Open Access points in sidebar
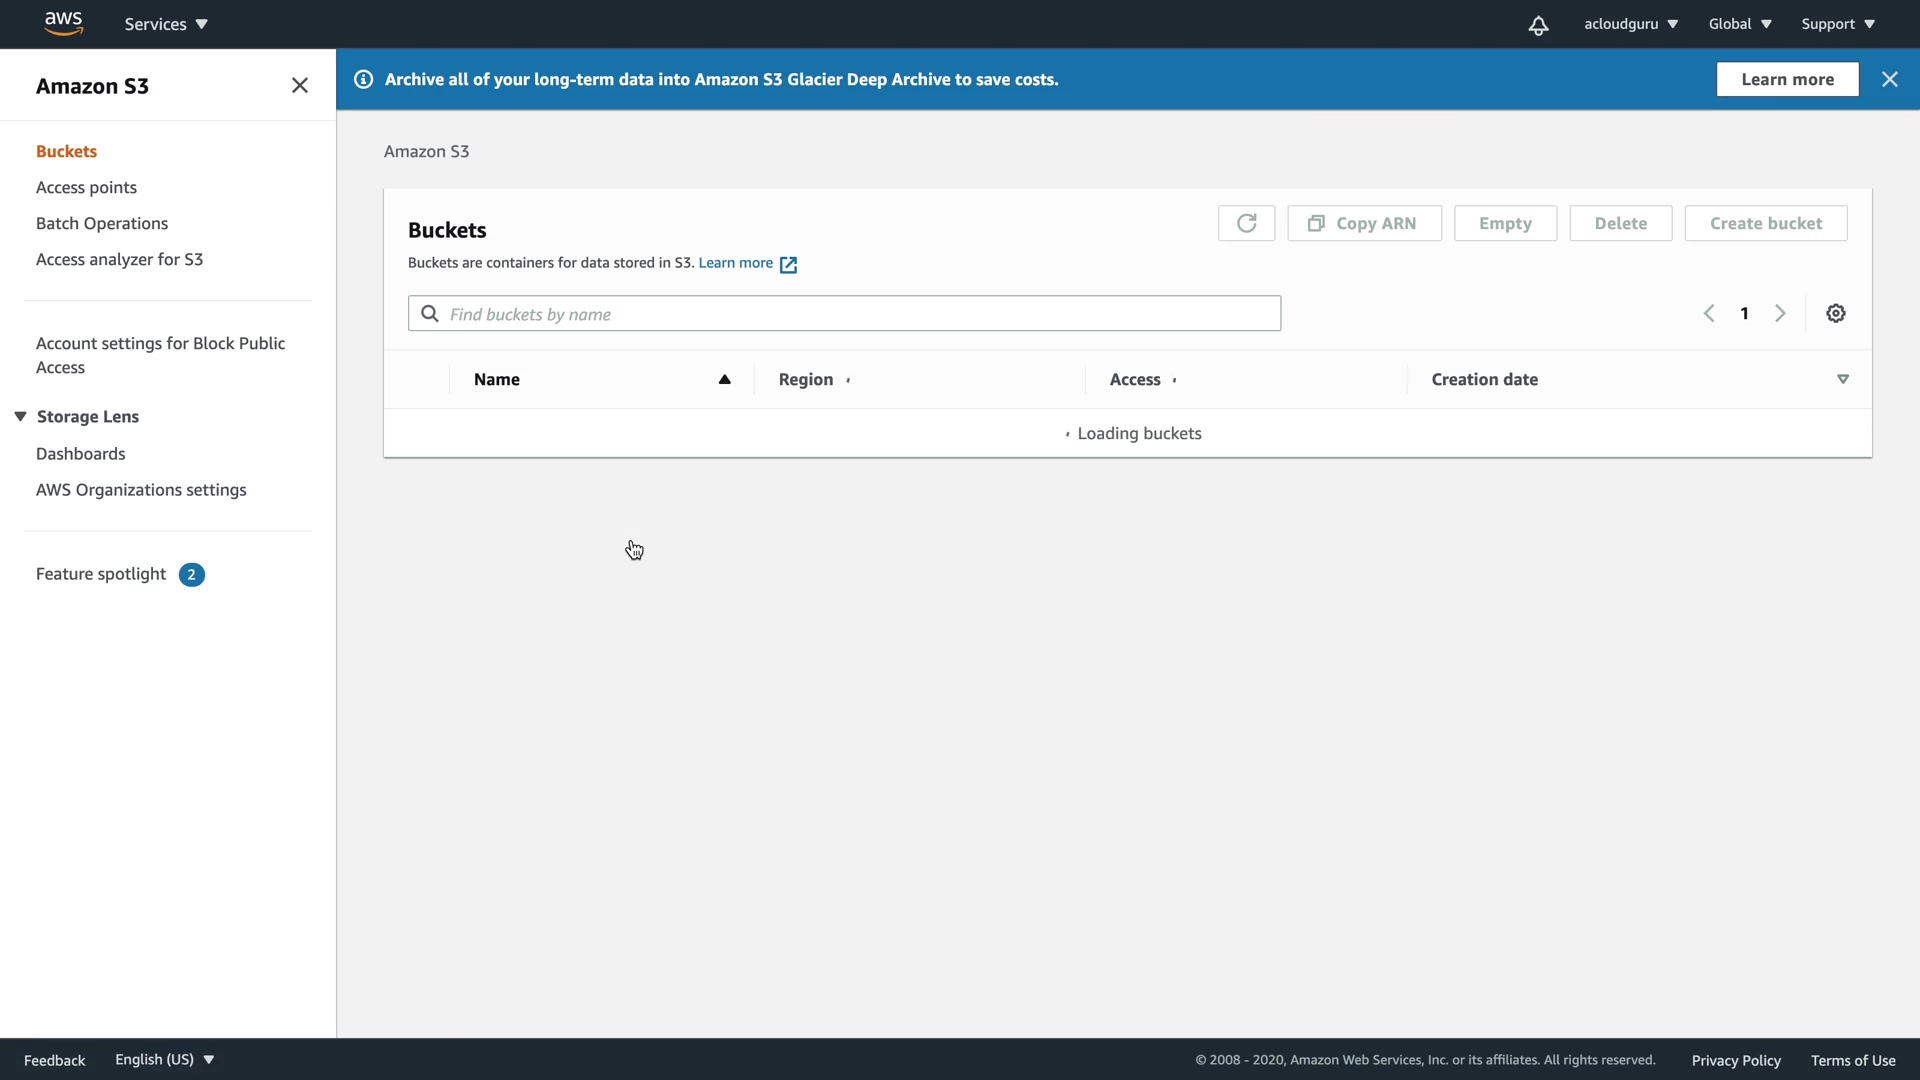 pos(86,187)
